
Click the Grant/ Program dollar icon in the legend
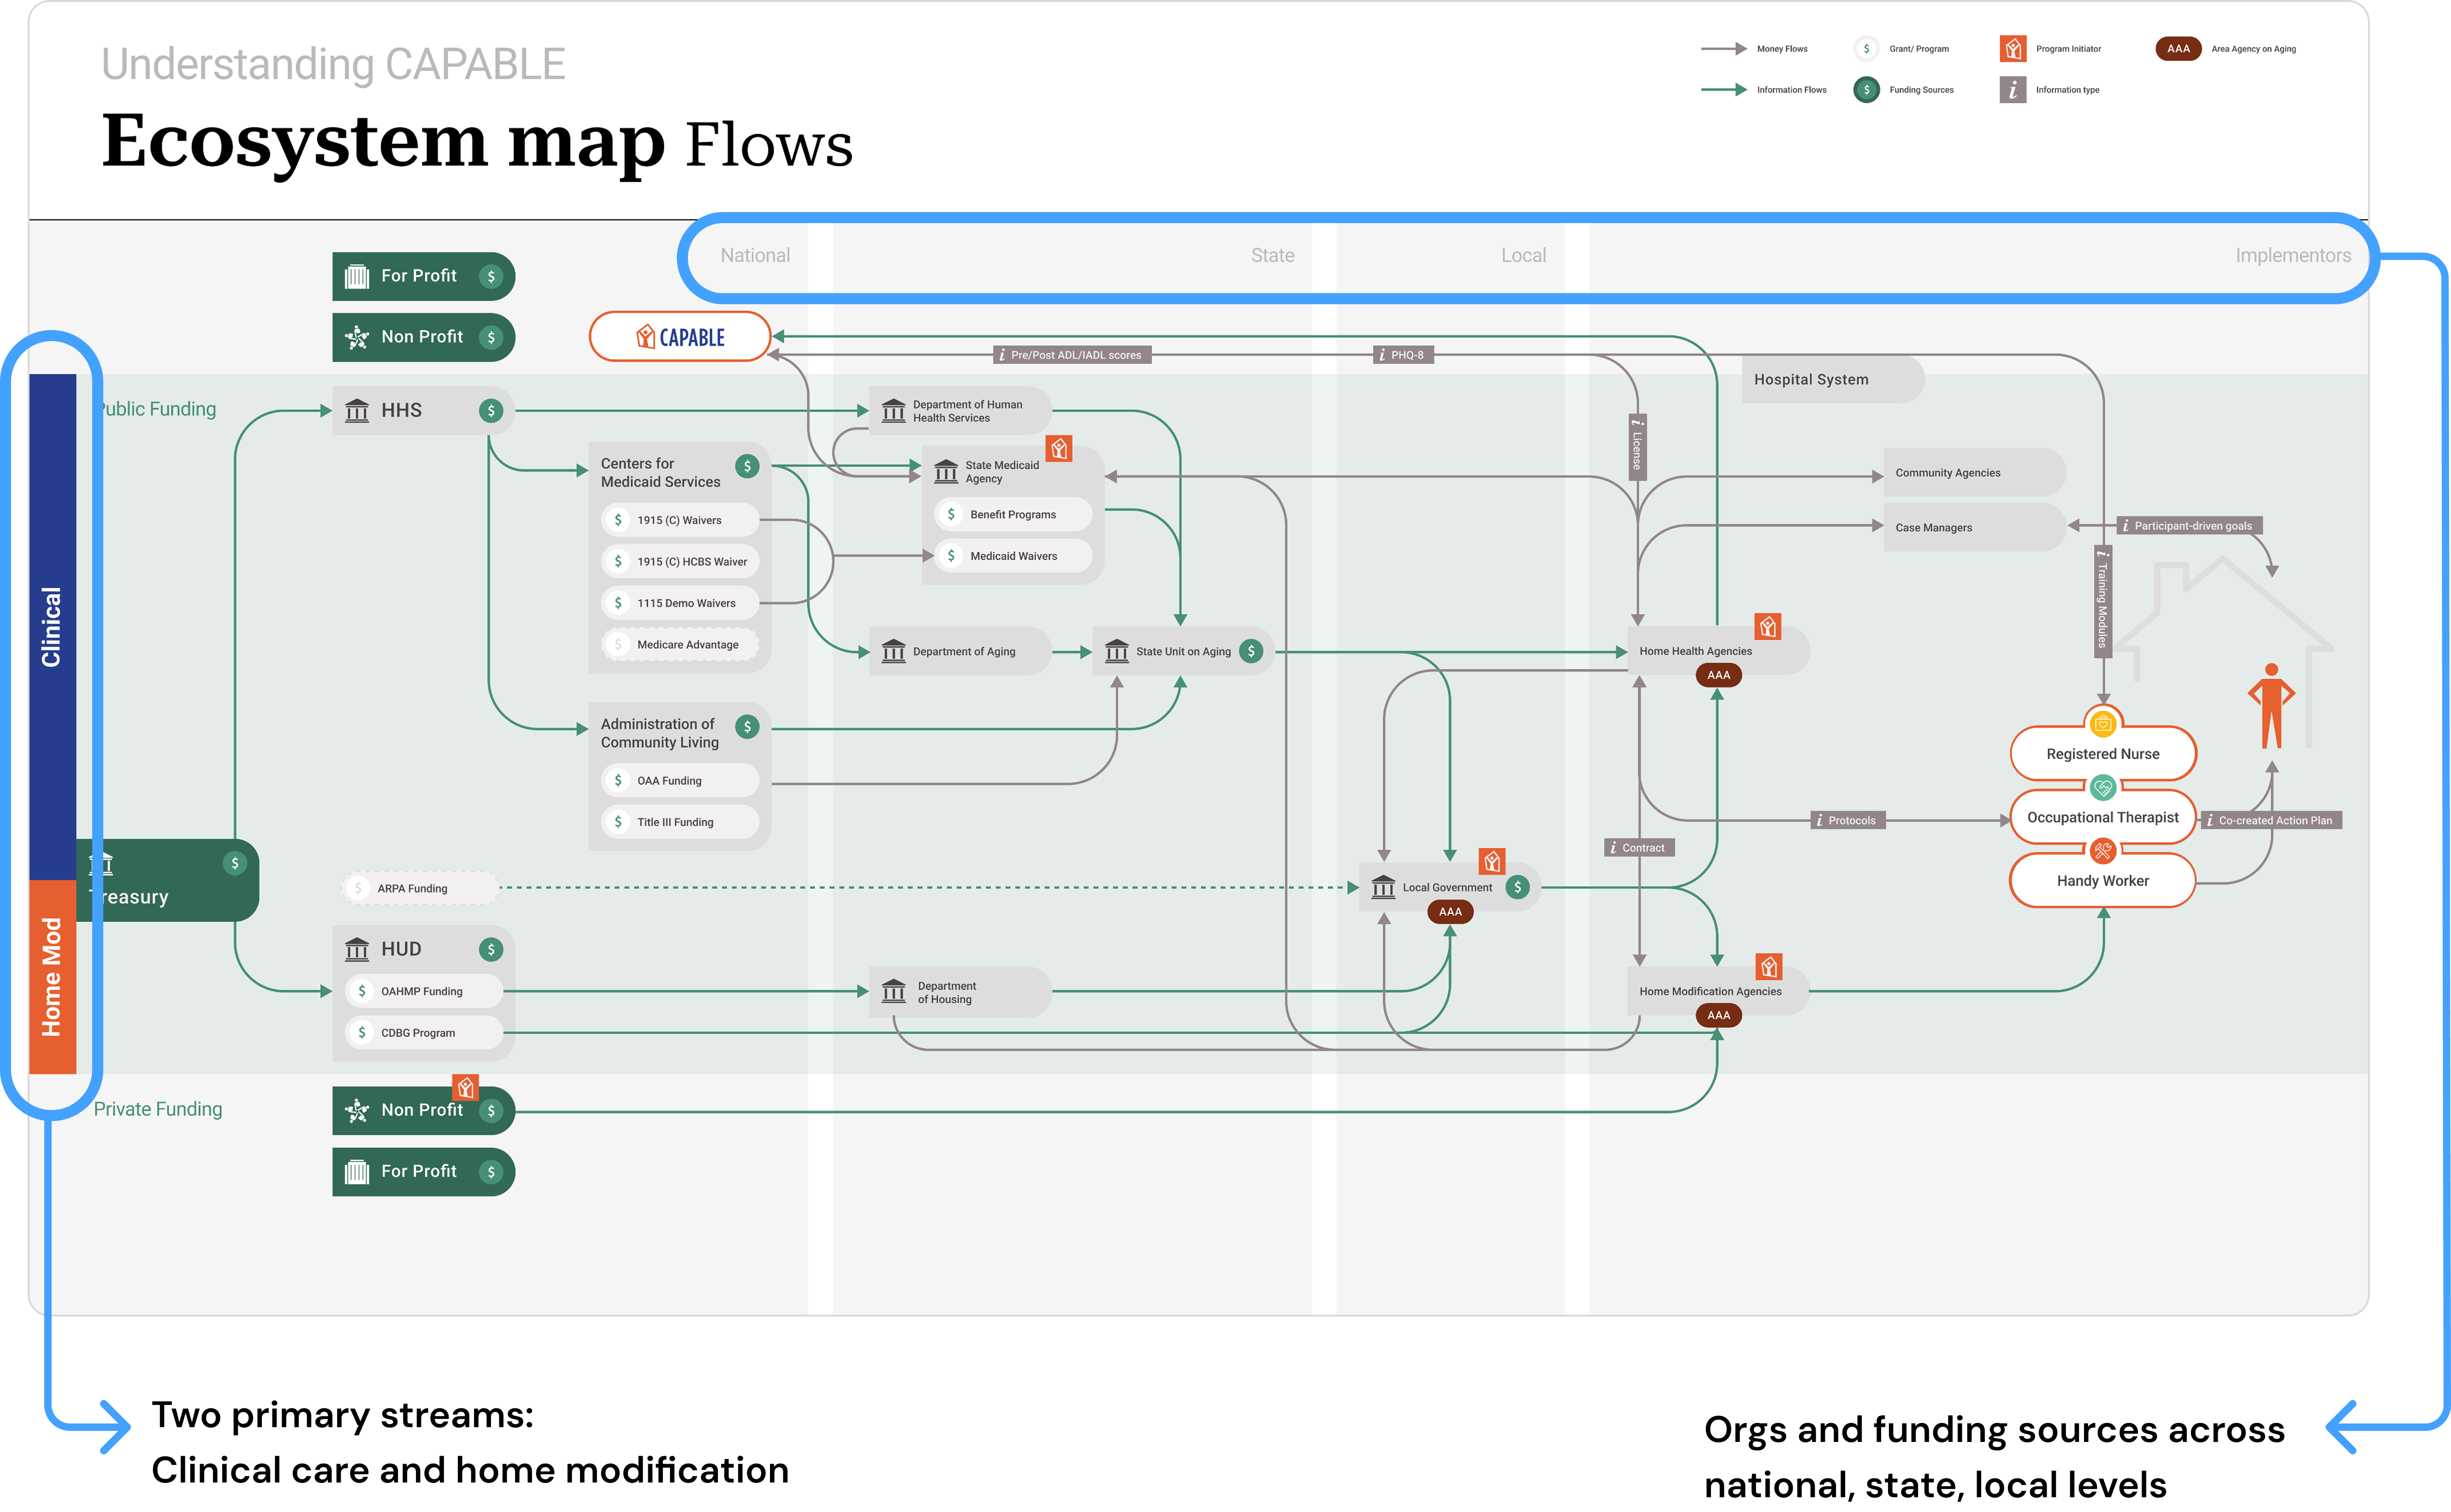pos(1866,49)
